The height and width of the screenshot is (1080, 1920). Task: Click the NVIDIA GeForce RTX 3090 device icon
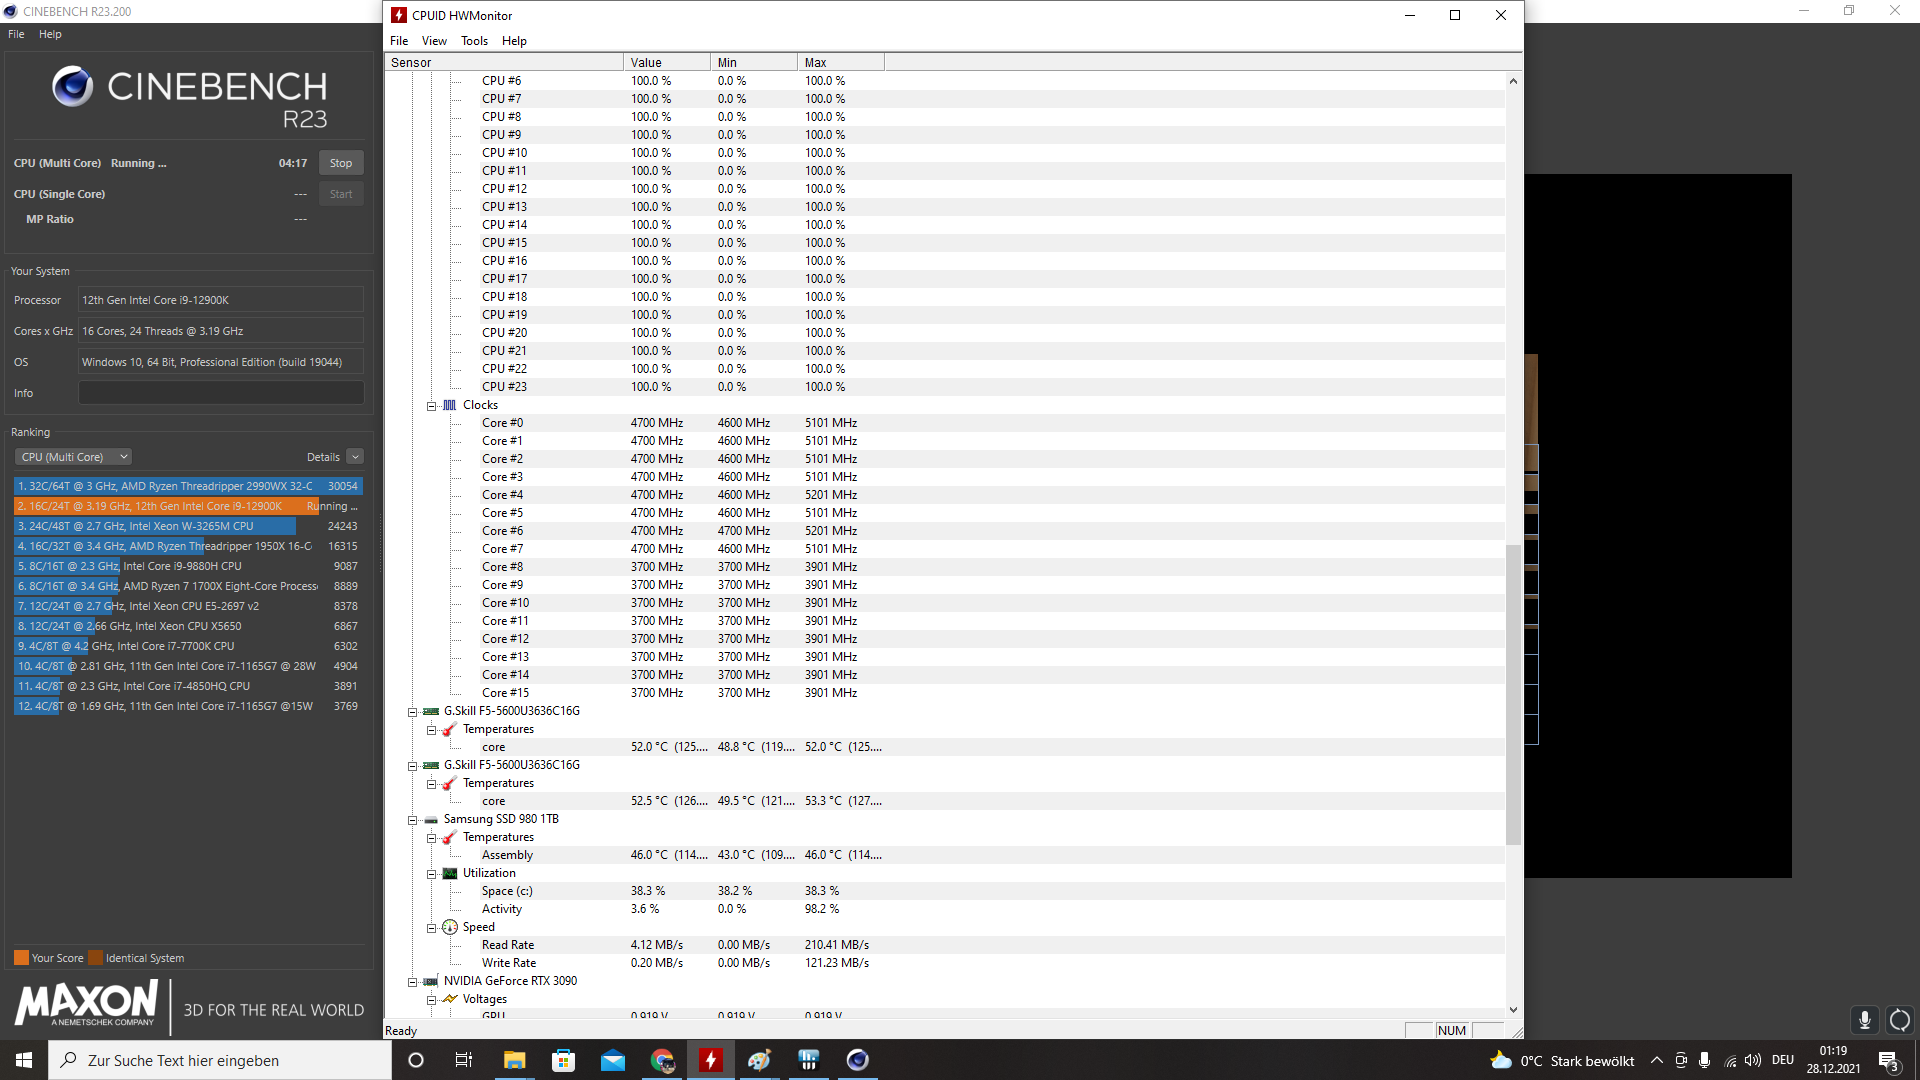click(x=431, y=981)
